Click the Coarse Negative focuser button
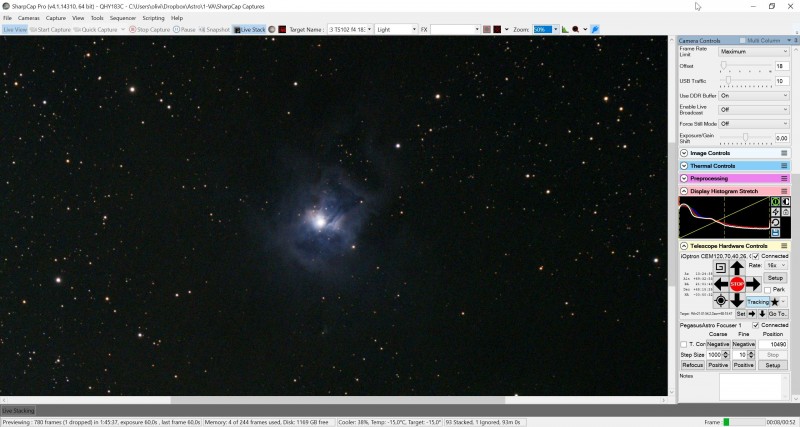 click(718, 344)
